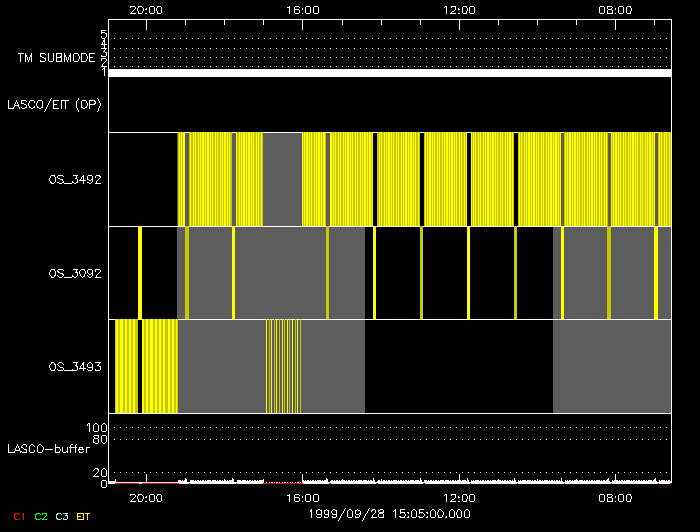The height and width of the screenshot is (532, 700).
Task: Select the white EIT legend label
Action: [x=84, y=516]
